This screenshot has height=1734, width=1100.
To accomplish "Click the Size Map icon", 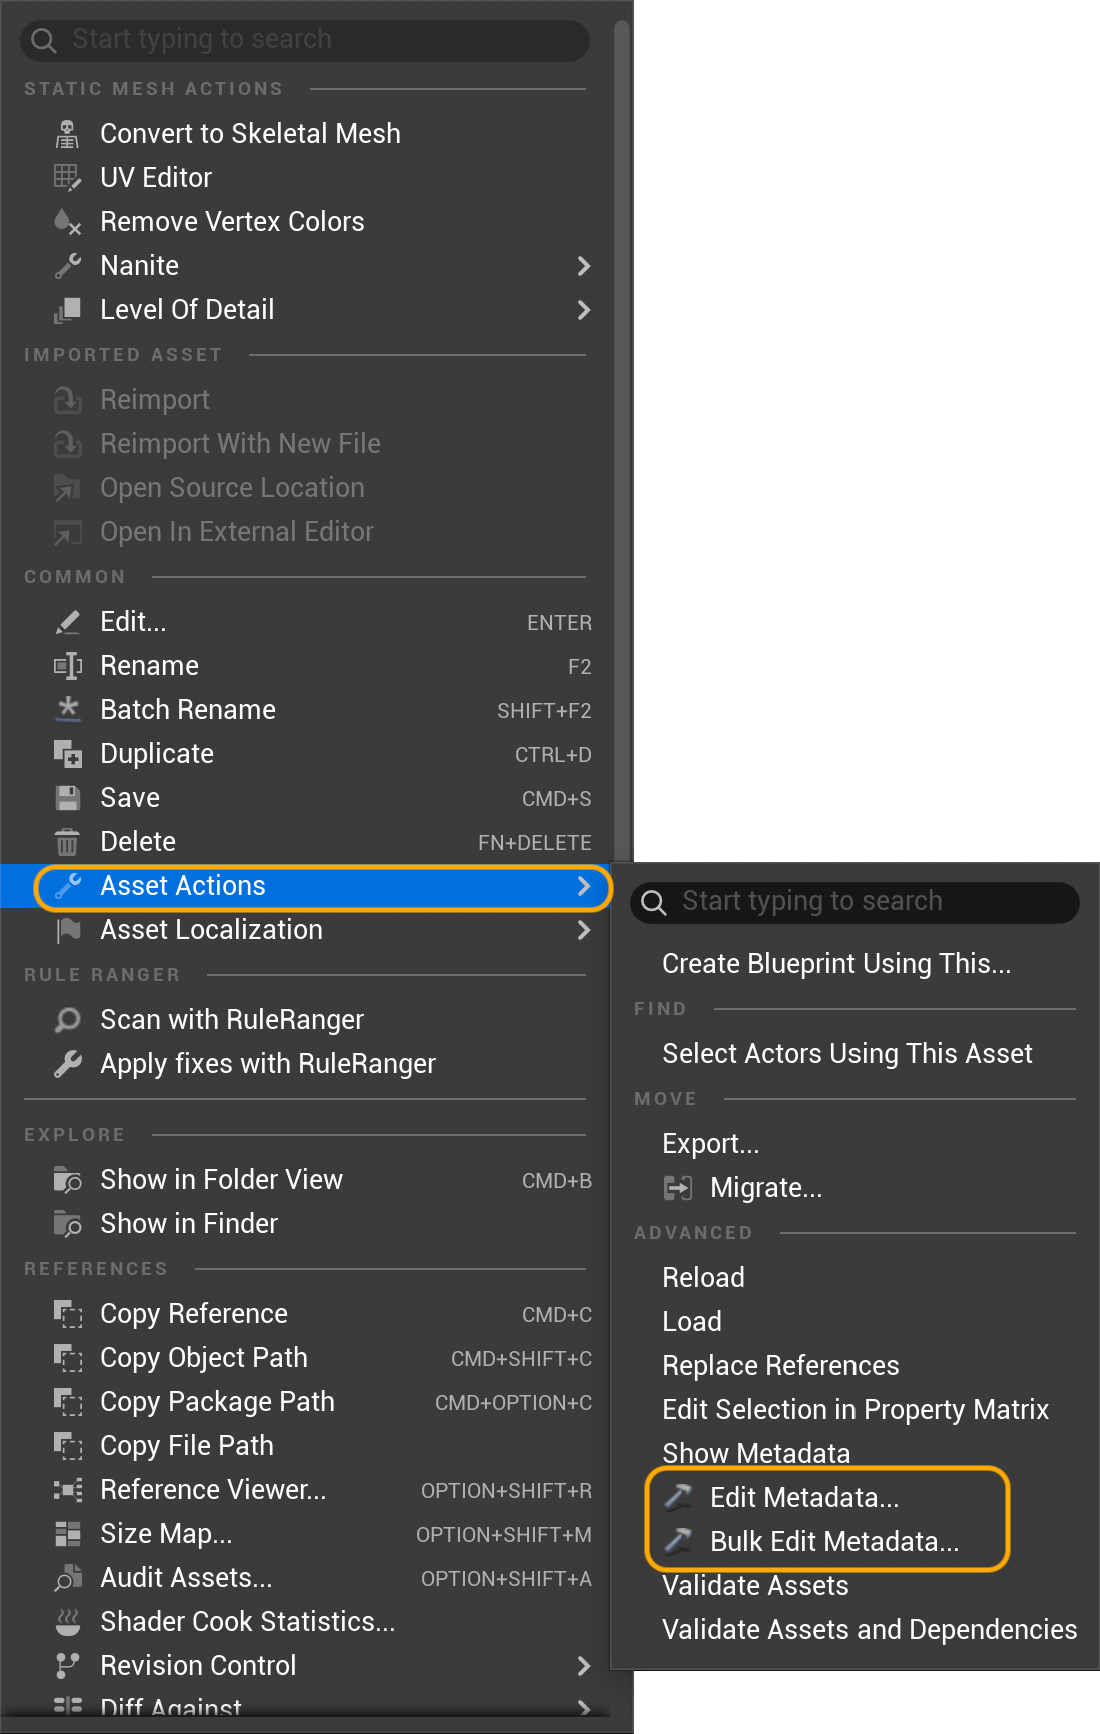I will point(67,1534).
